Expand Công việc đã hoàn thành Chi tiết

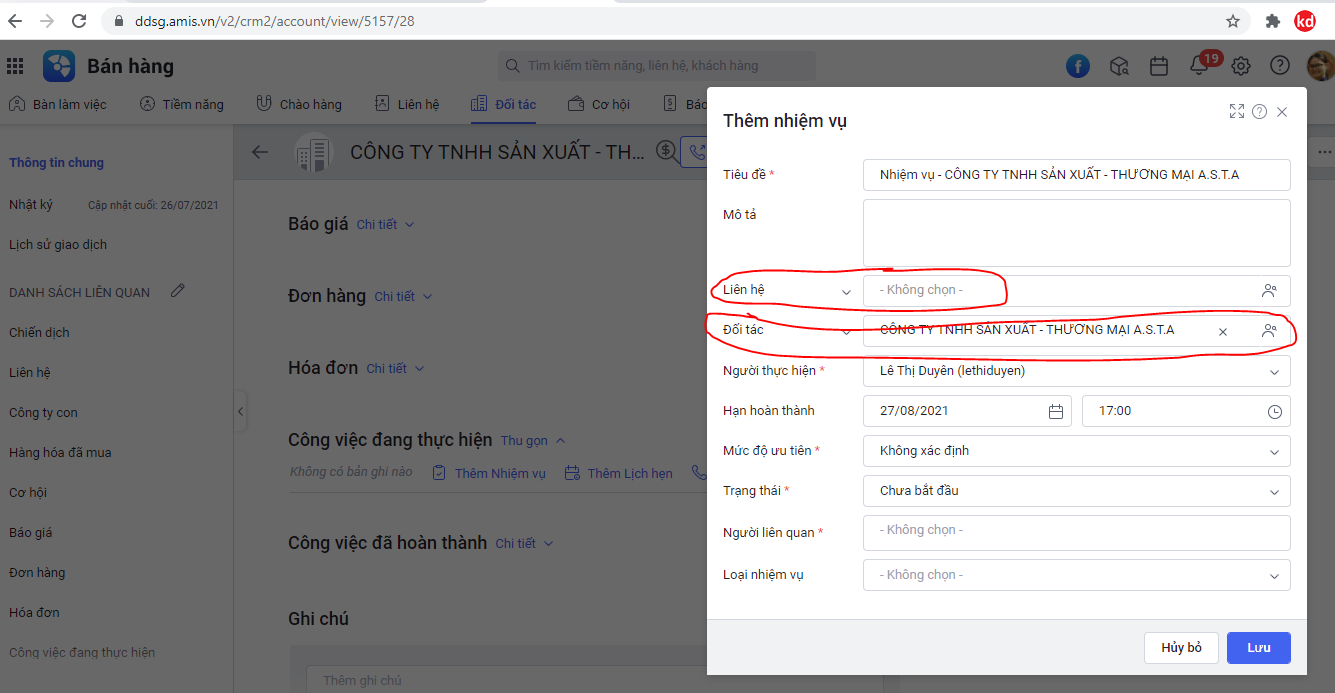pyautogui.click(x=524, y=544)
